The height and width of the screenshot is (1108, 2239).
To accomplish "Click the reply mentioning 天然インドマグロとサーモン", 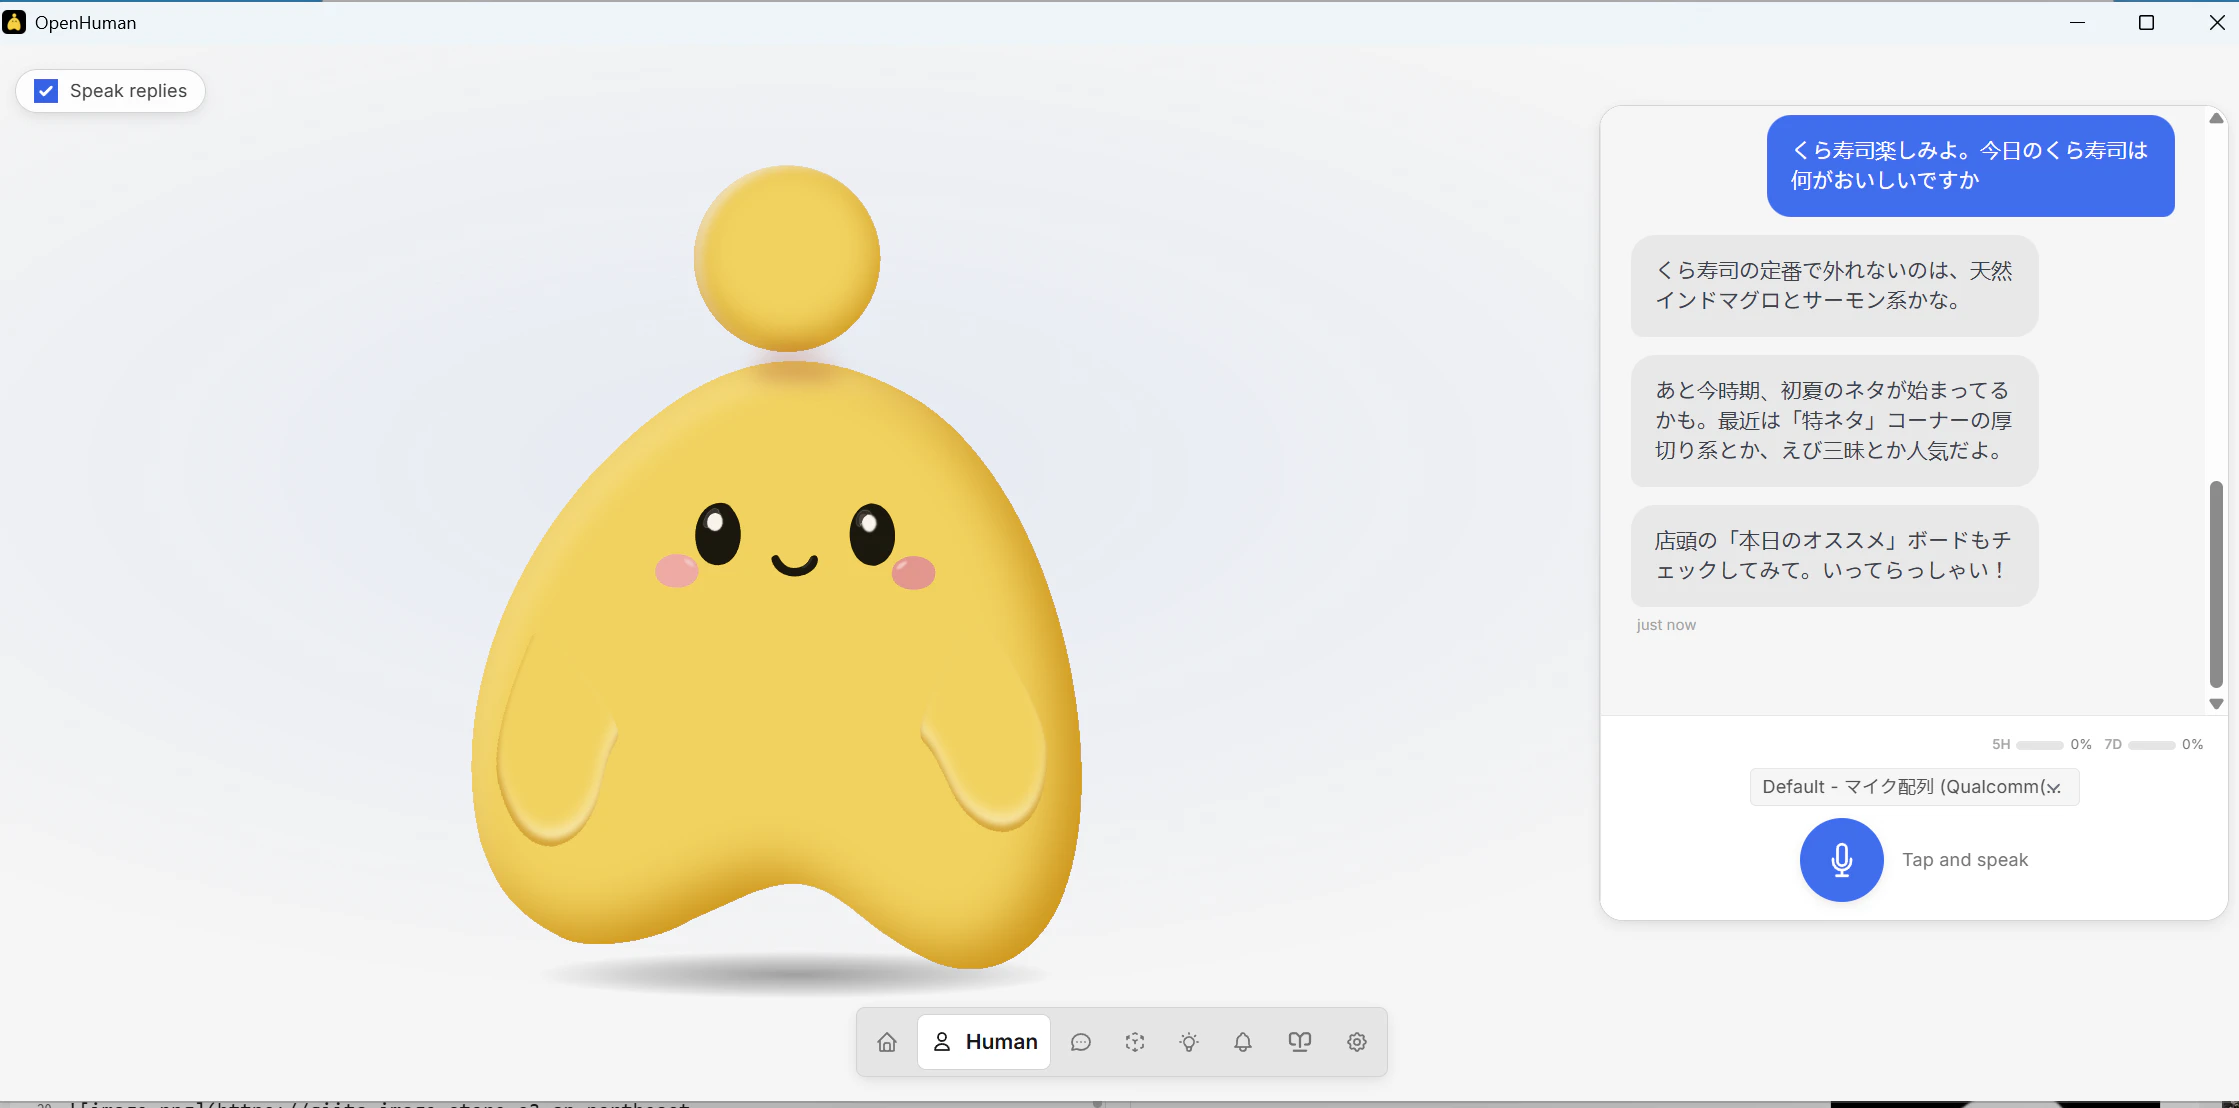I will tap(1834, 286).
